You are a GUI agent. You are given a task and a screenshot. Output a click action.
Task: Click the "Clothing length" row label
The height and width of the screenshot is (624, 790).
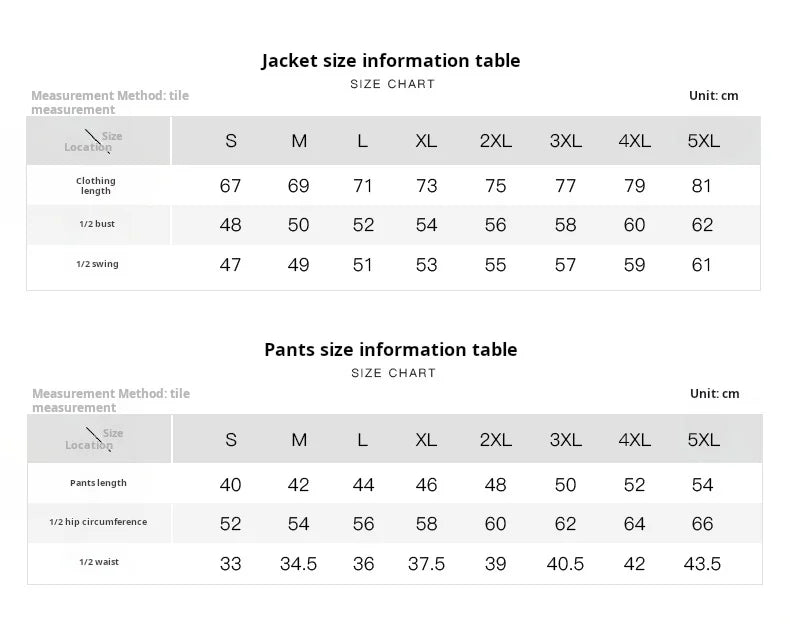coord(96,186)
